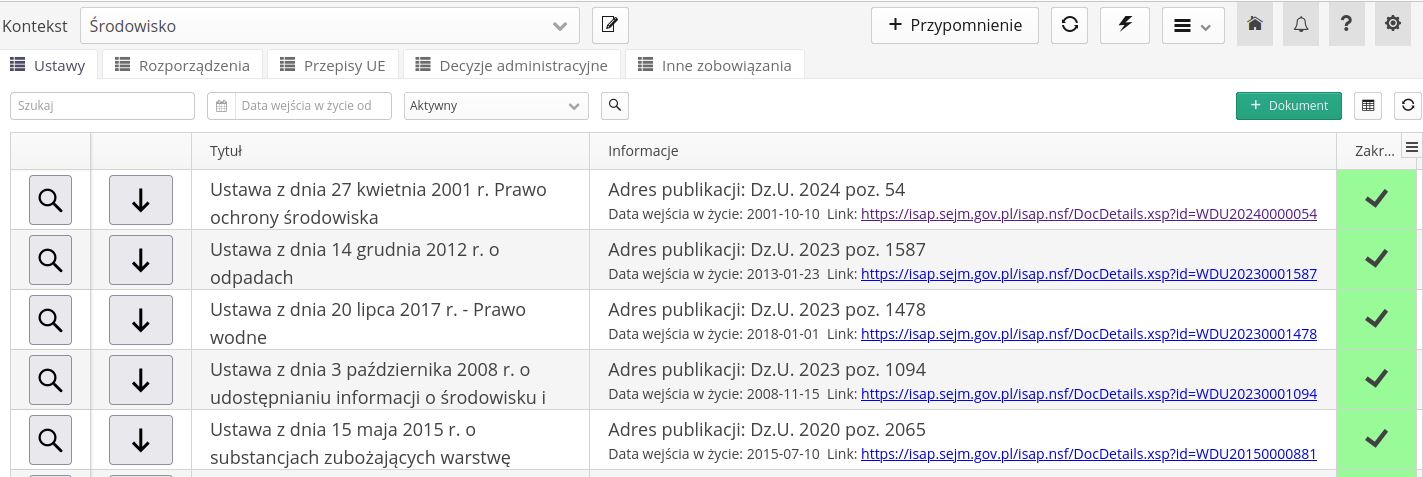Click down arrow for Ustawa o odpadach
Screen dimensions: 1423x477
pos(140,260)
